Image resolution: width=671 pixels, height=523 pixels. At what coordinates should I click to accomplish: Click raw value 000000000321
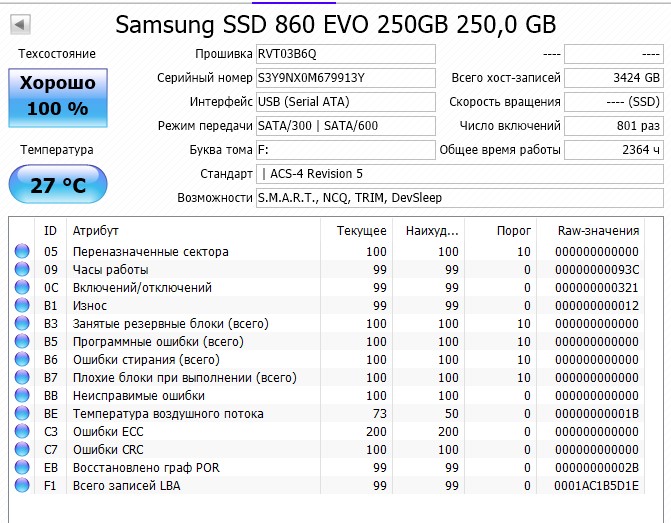597,288
